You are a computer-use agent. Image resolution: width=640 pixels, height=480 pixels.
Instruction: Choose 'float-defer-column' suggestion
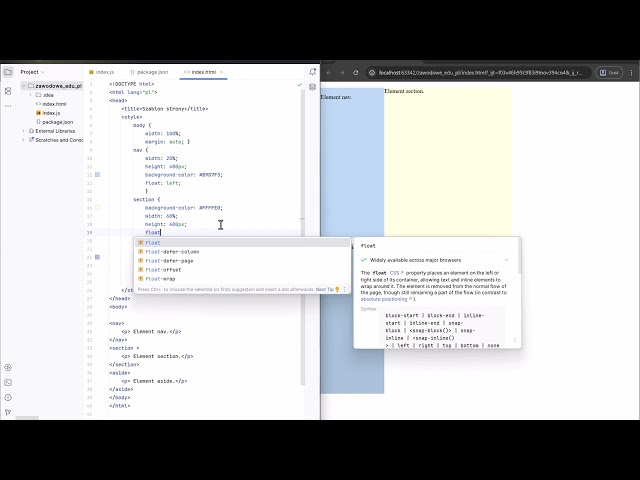tap(242, 252)
